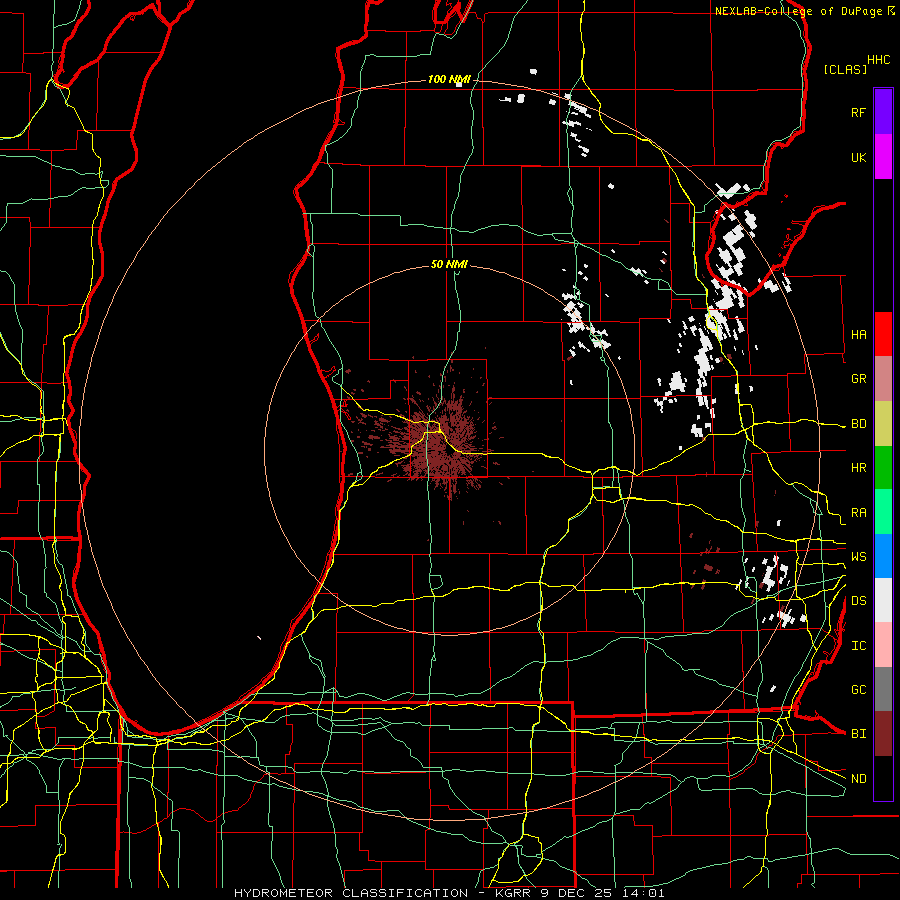Click the magenta UK legend color swatch

click(883, 157)
